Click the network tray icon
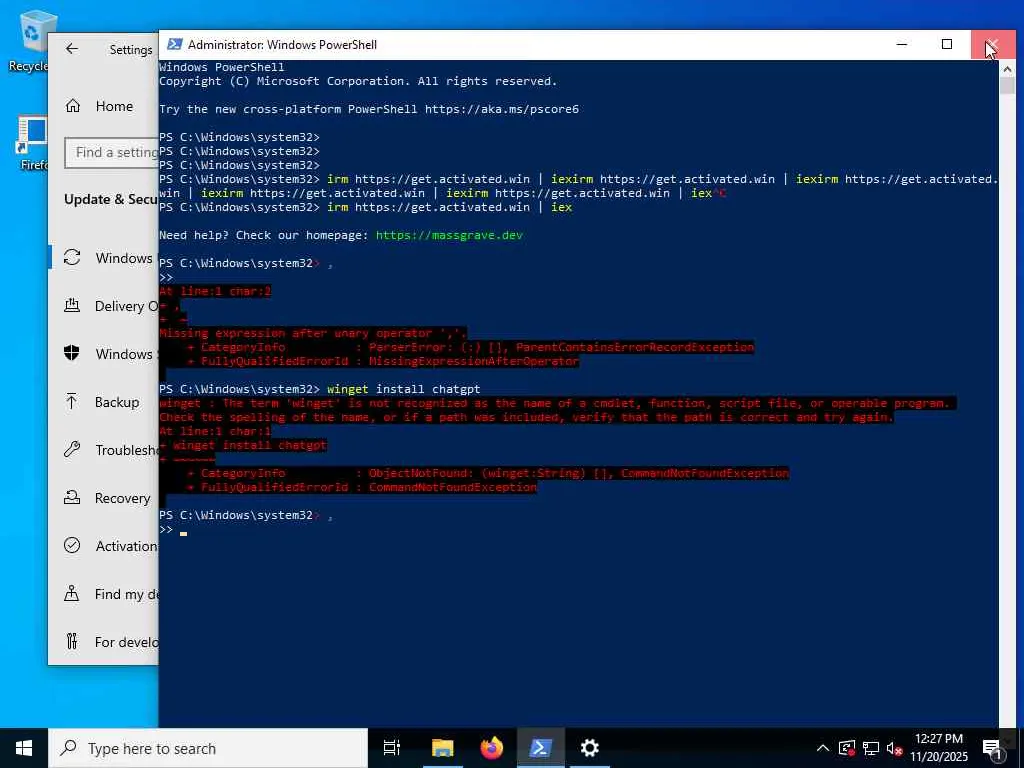The width and height of the screenshot is (1024, 768). coord(871,748)
